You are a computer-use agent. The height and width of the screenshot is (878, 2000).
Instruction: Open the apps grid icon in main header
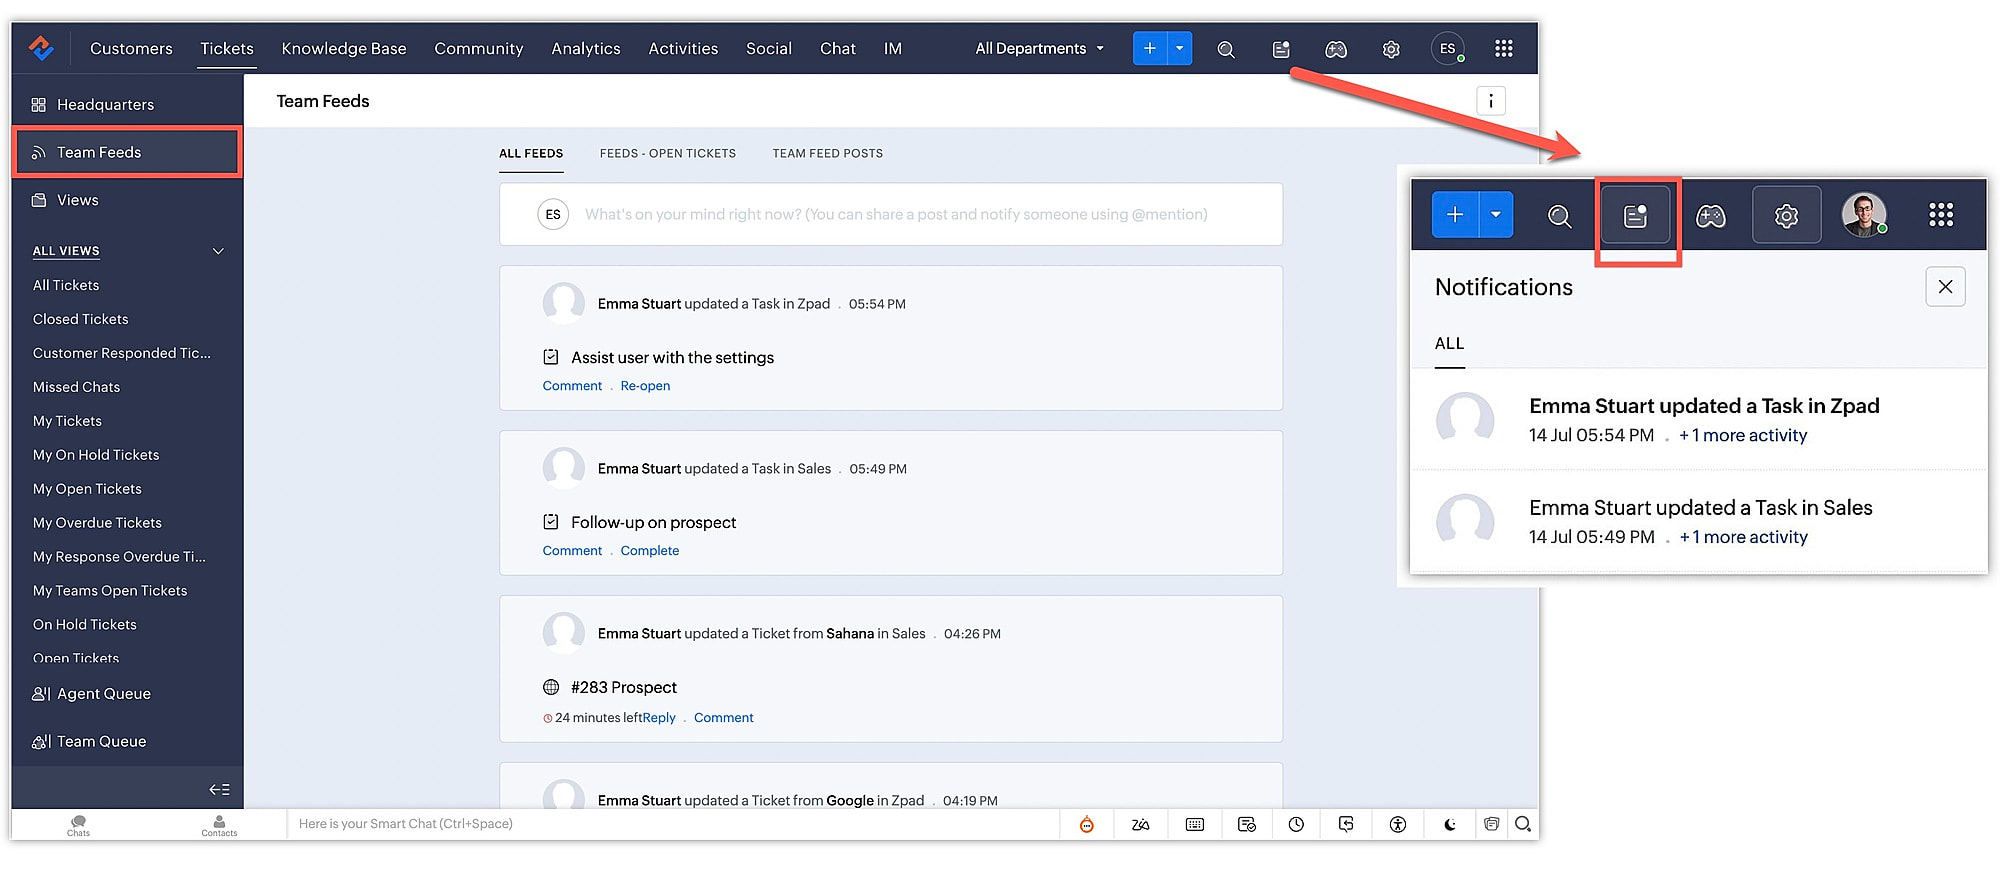(x=1503, y=49)
